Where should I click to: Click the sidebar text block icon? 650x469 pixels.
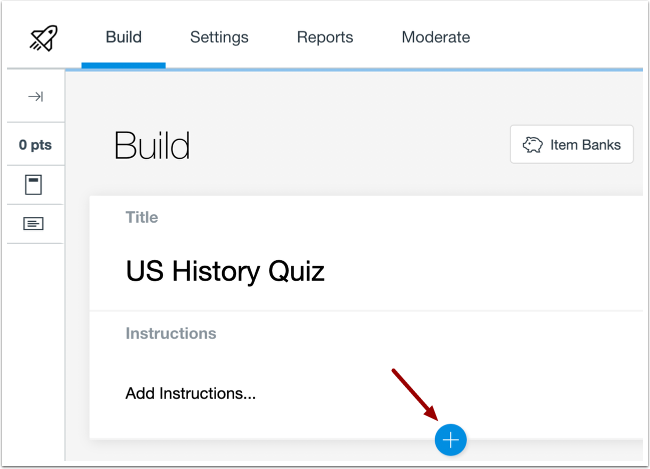pyautogui.click(x=35, y=224)
